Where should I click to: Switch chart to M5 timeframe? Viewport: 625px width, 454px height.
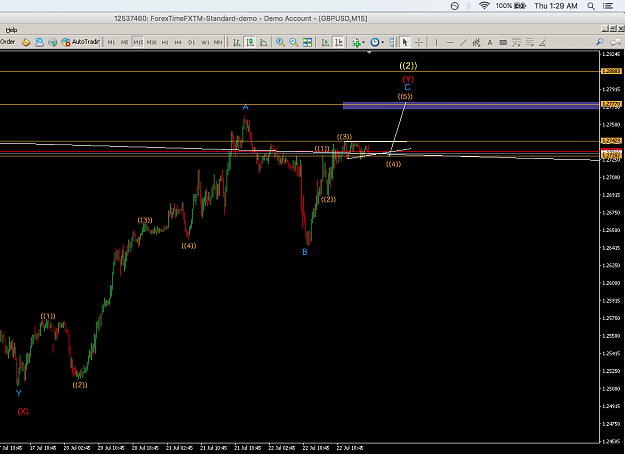click(124, 42)
